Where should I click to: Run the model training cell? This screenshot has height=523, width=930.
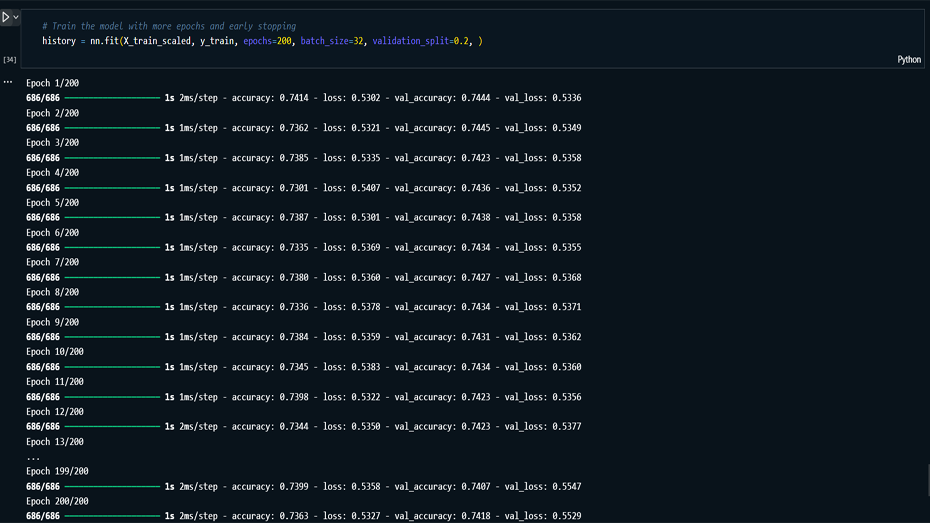point(6,17)
